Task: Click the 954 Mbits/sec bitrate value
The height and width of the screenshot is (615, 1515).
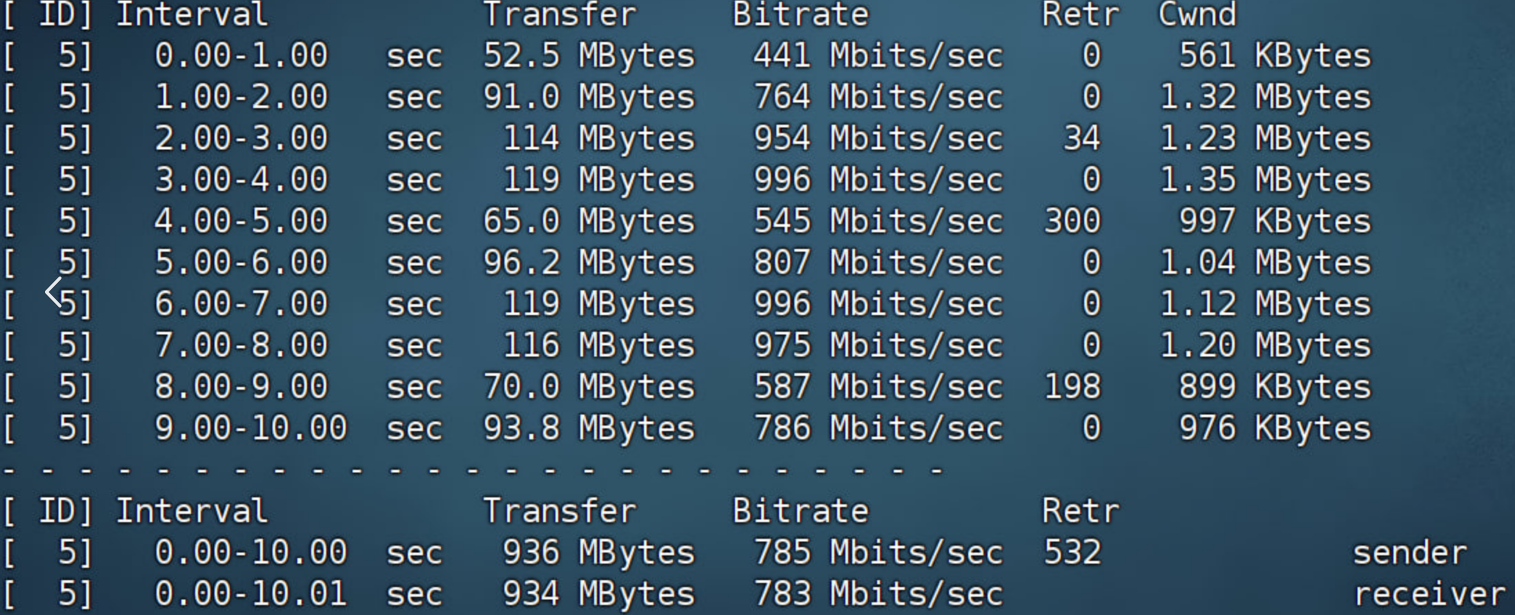Action: coord(877,138)
